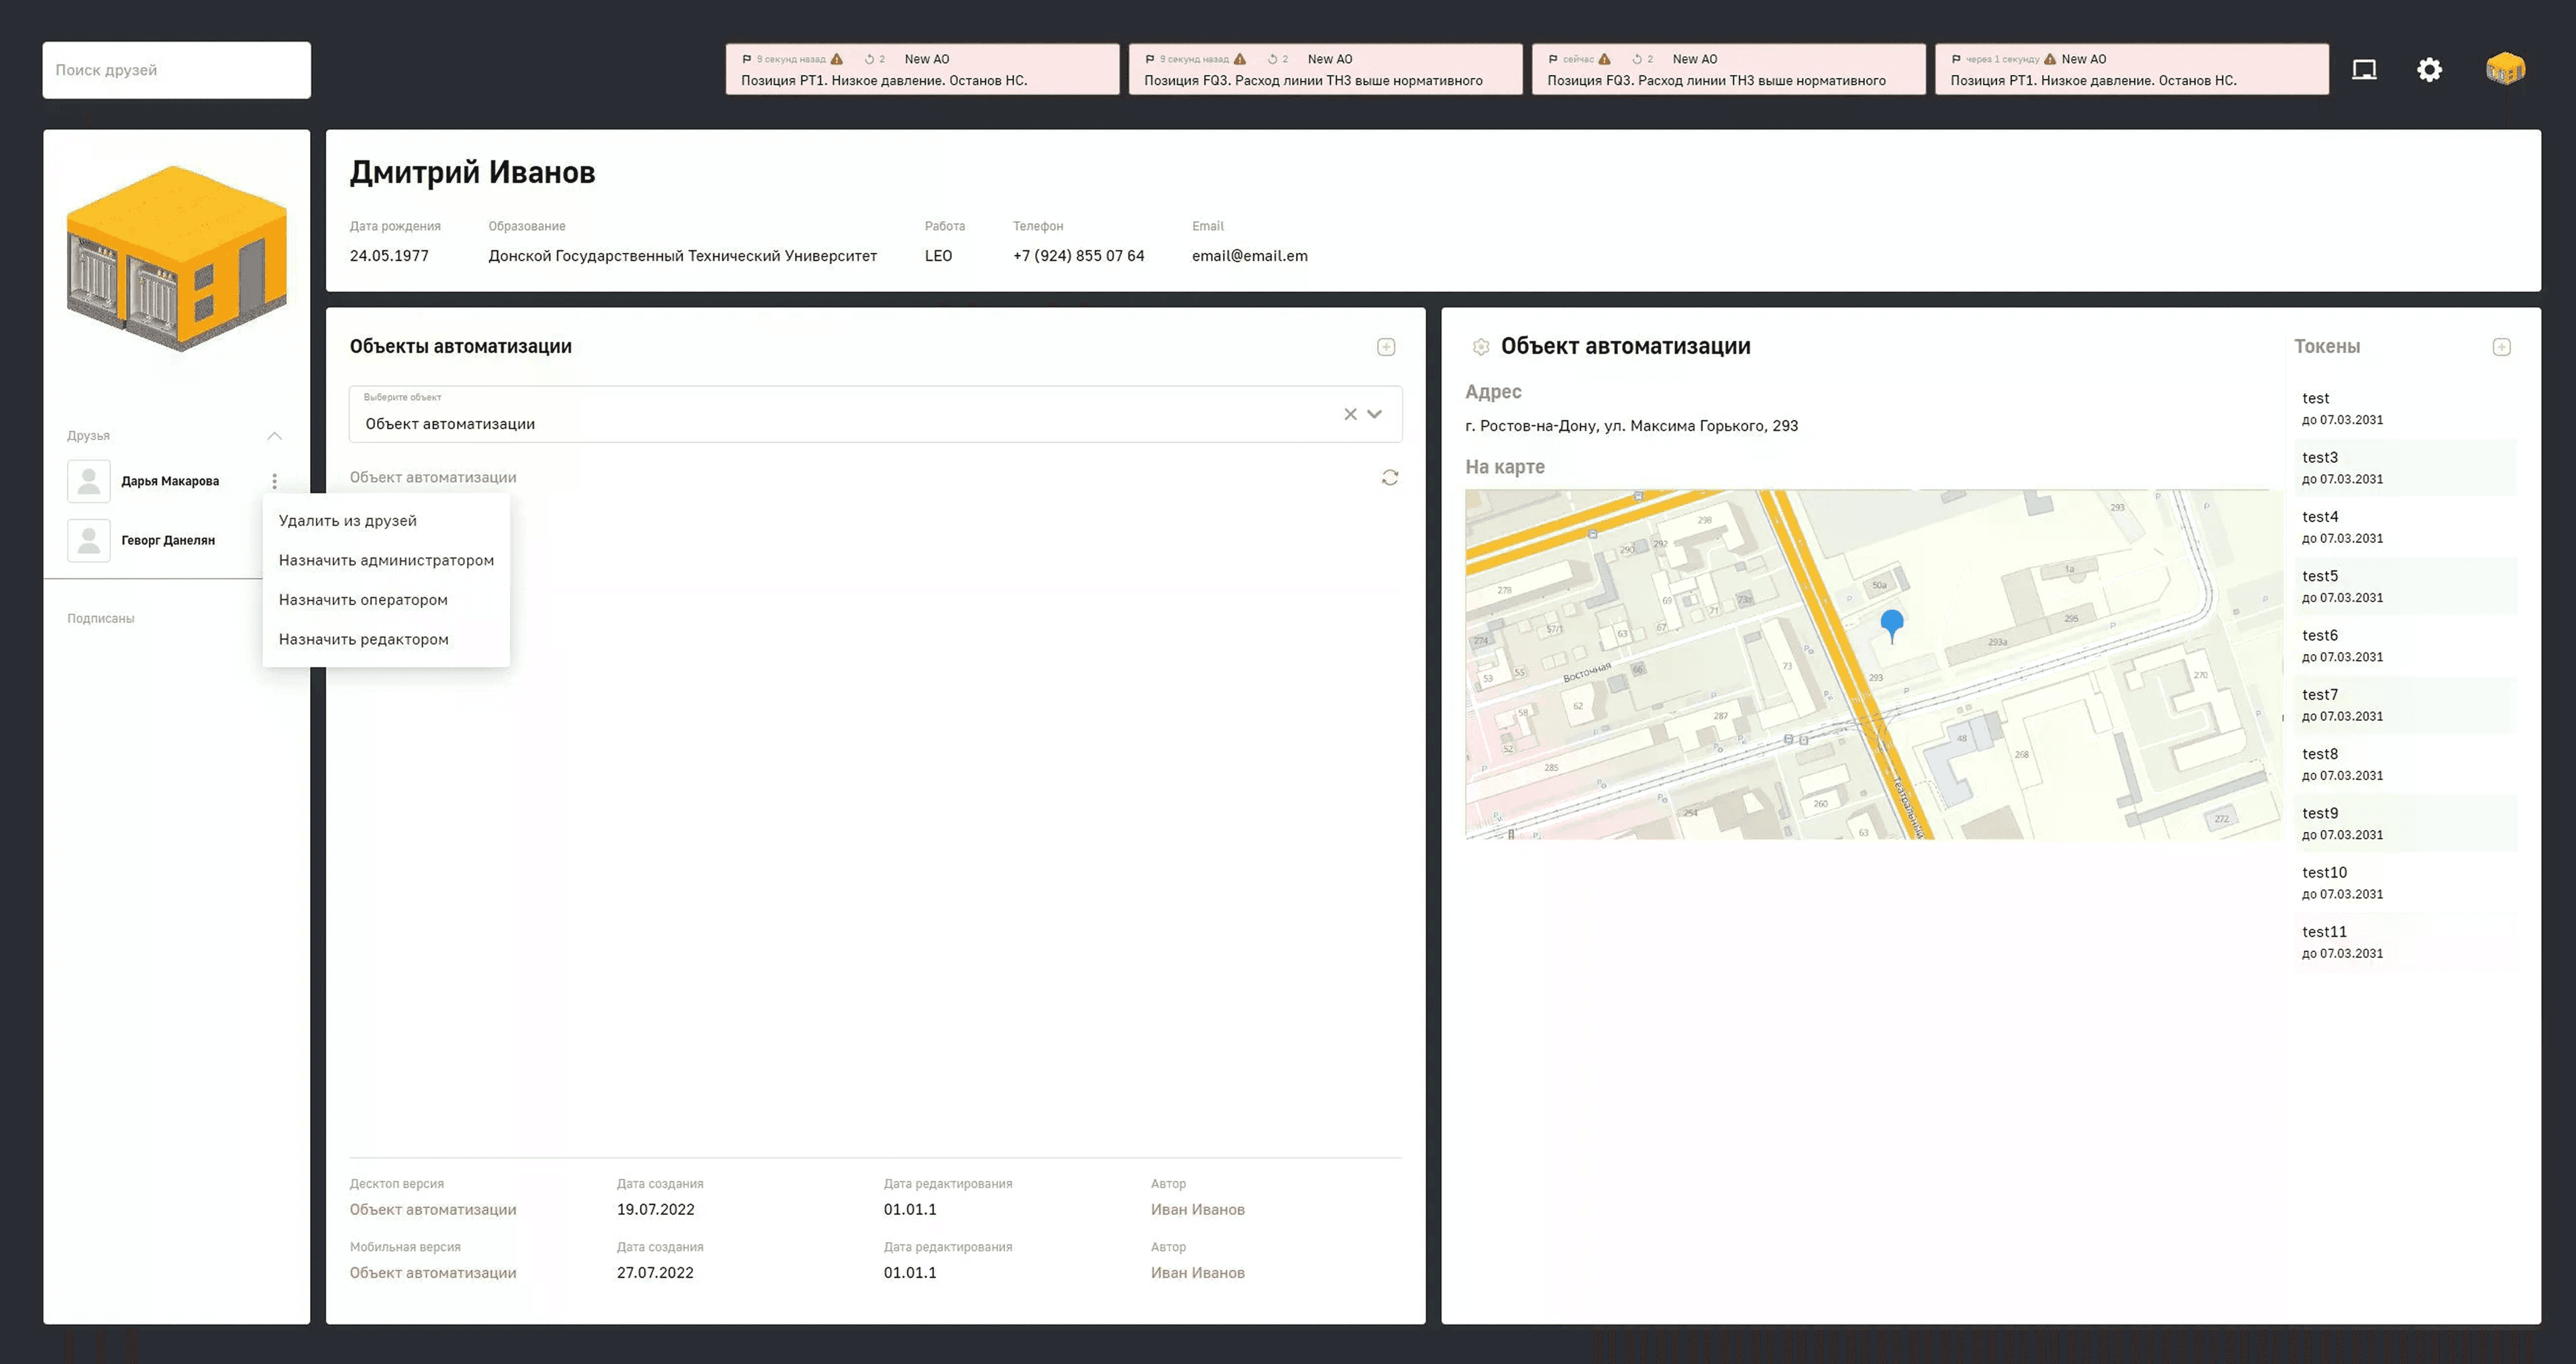Open options menu for Дарья Макарова

(274, 481)
